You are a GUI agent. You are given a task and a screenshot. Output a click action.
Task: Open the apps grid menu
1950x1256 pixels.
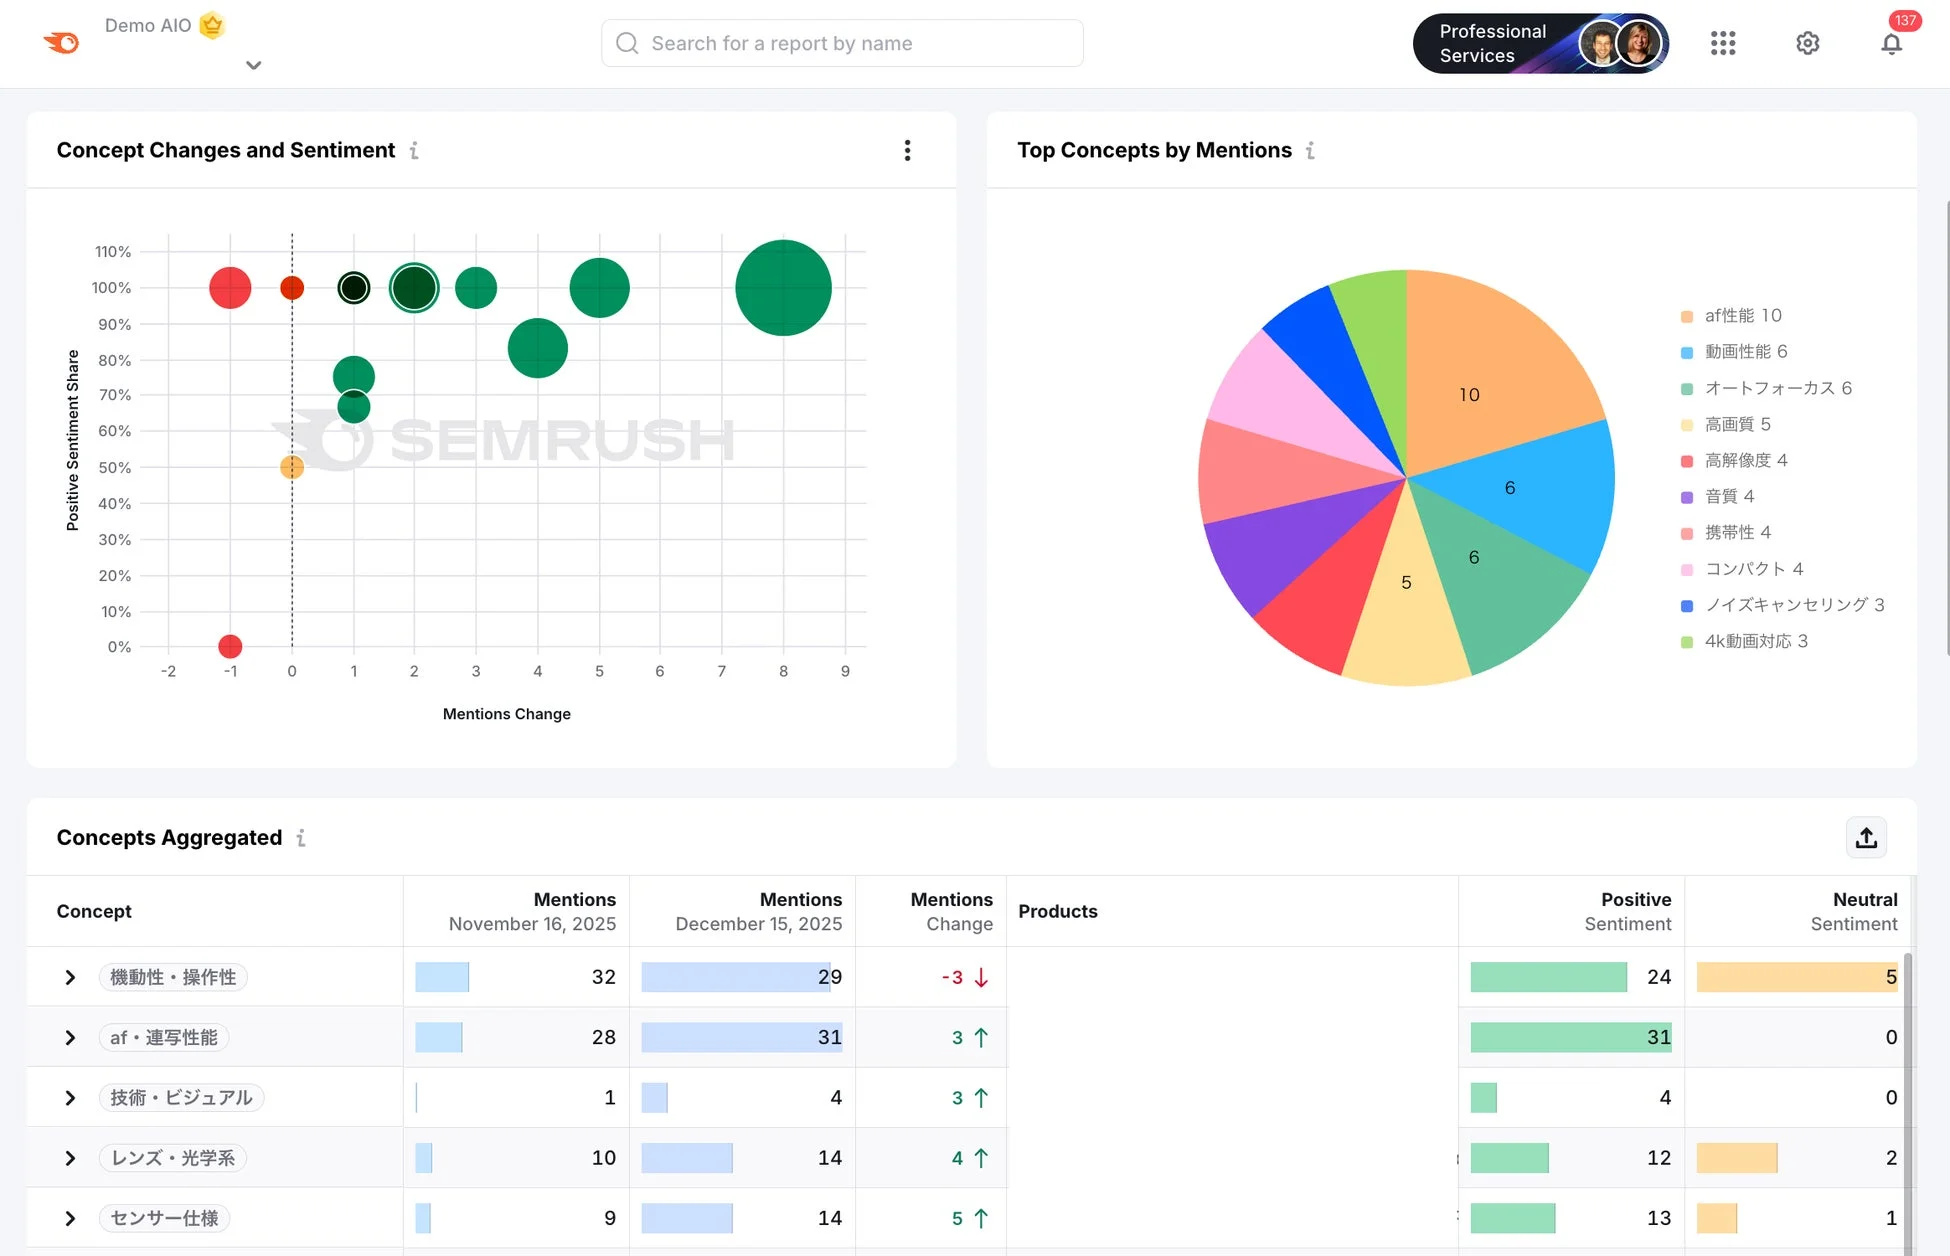[x=1722, y=43]
